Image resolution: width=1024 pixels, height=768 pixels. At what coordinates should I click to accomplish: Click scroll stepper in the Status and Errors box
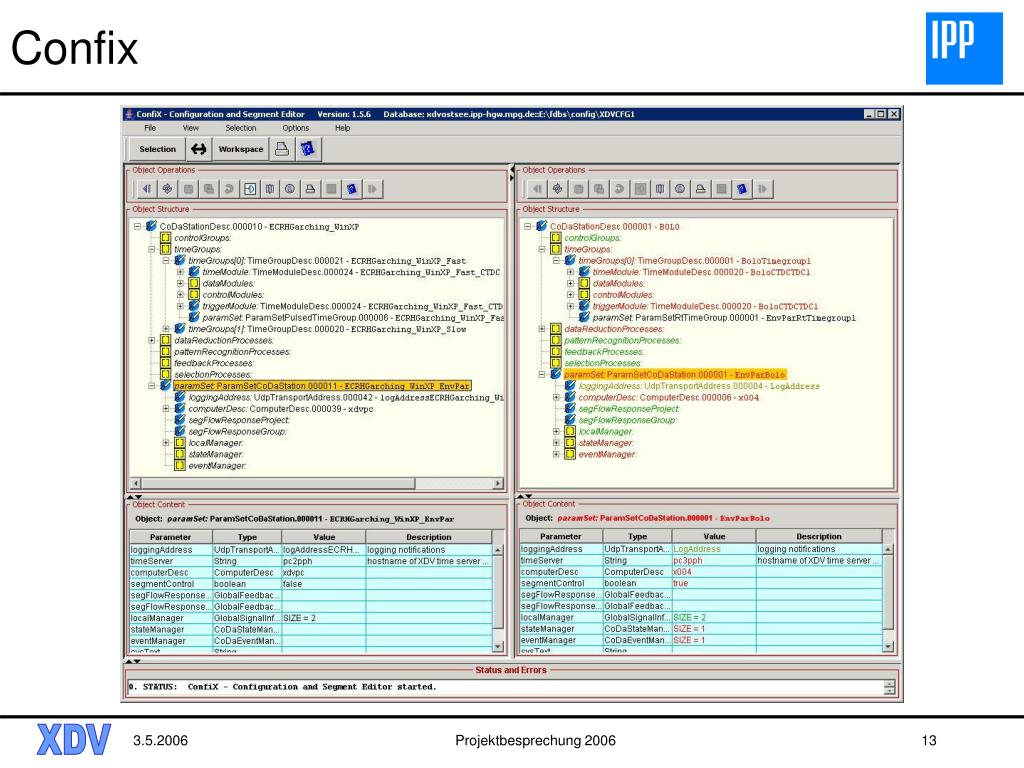click(x=889, y=687)
